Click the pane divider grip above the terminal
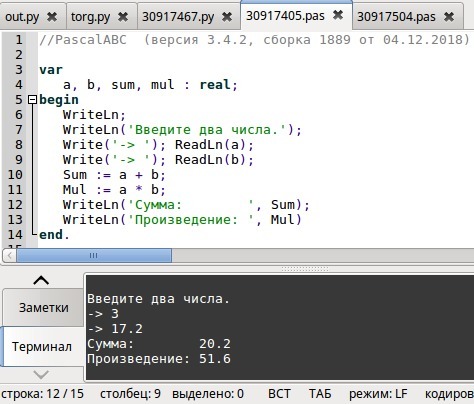This screenshot has width=474, height=404. (305, 269)
